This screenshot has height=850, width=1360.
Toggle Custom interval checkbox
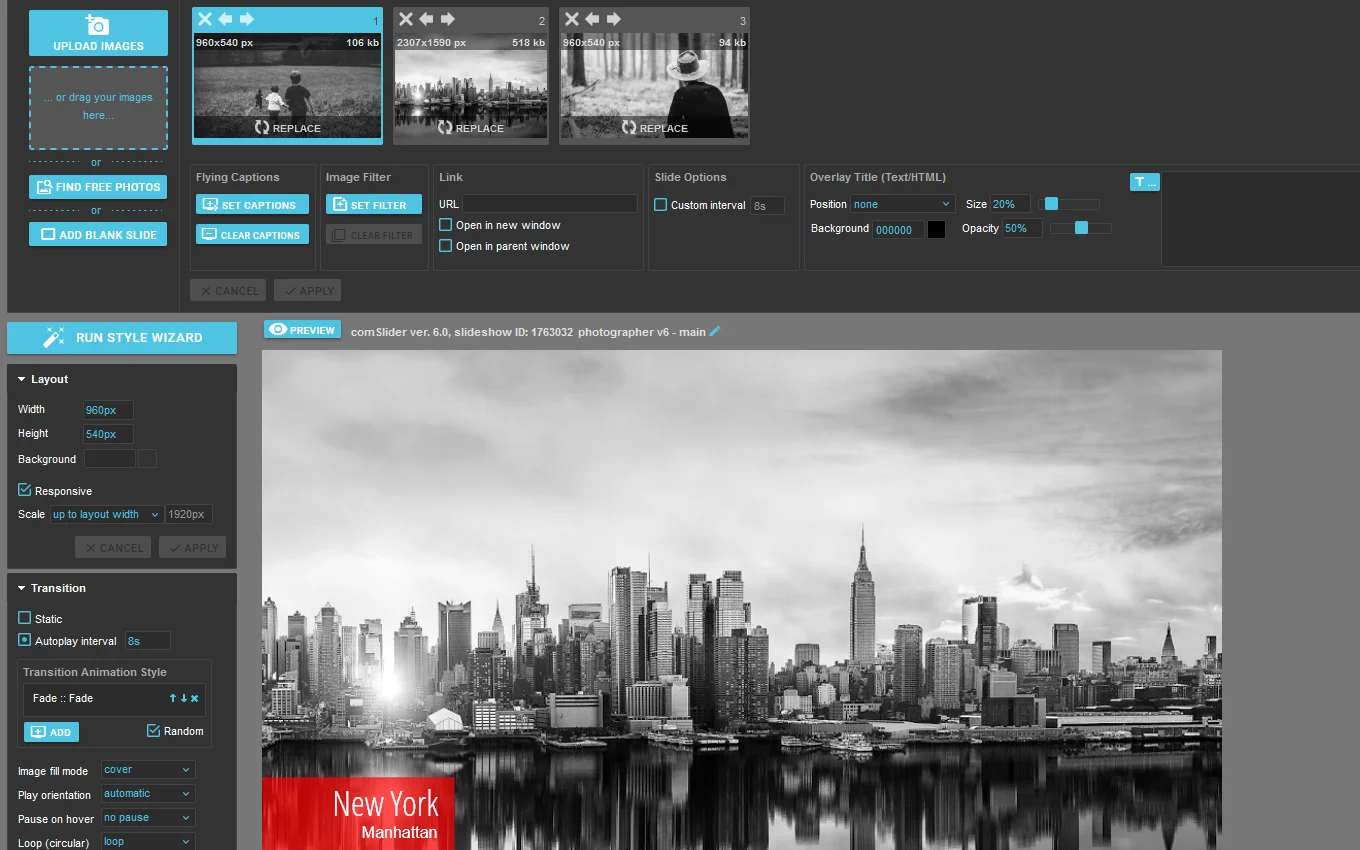[660, 205]
